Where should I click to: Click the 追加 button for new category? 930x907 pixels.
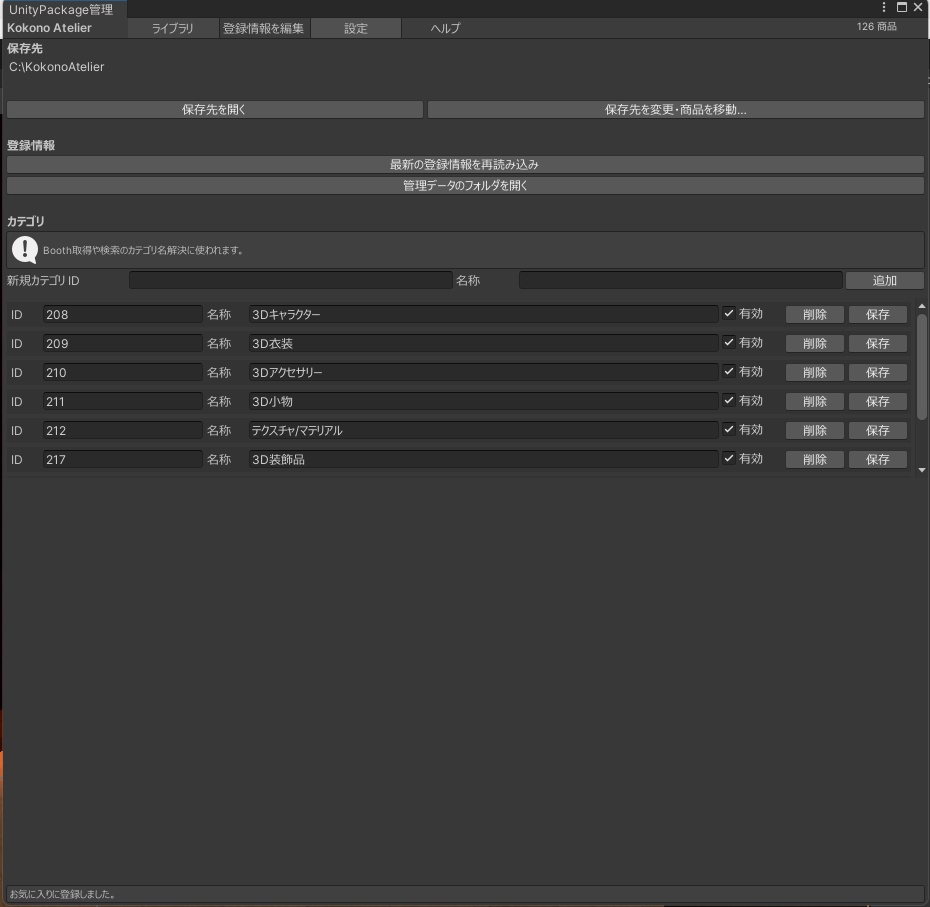click(x=884, y=281)
